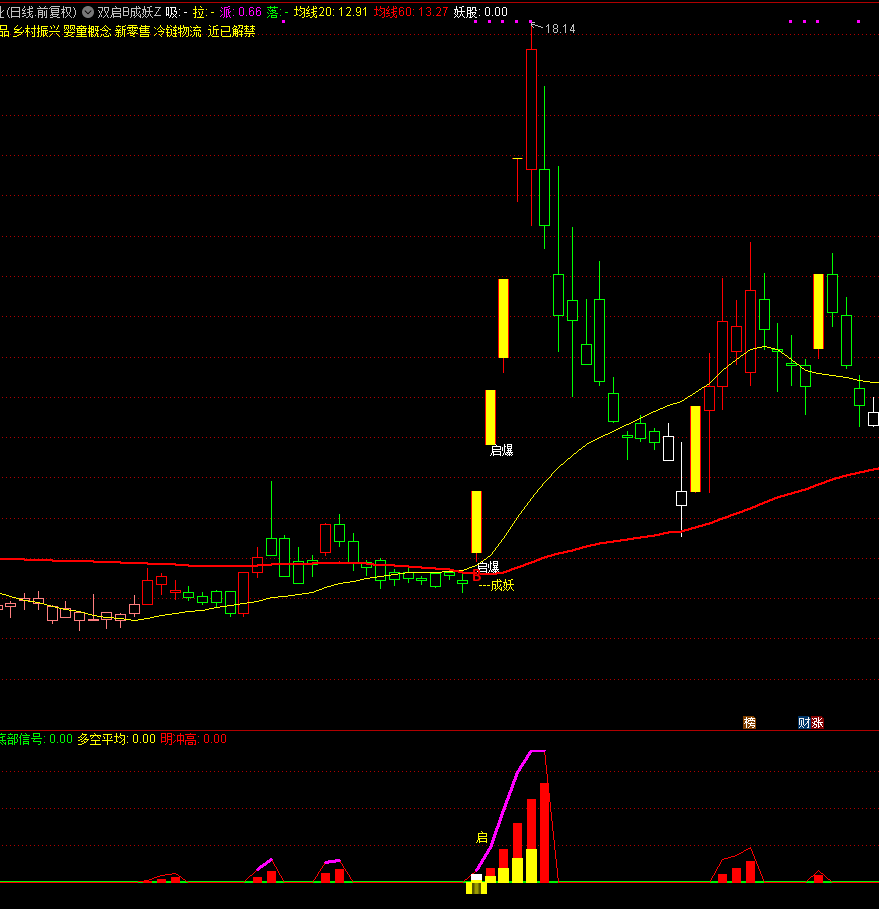Click the 榜 ranking badge icon

coord(750,722)
